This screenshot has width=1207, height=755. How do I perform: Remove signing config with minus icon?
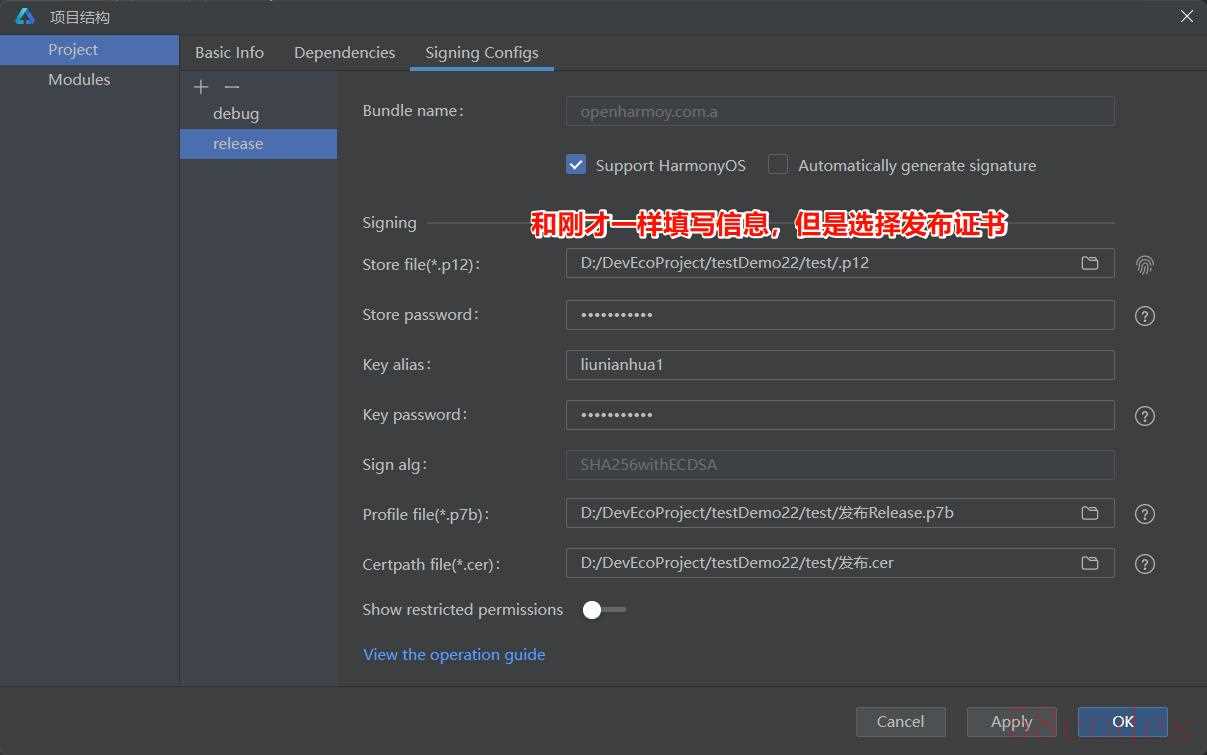(x=232, y=87)
